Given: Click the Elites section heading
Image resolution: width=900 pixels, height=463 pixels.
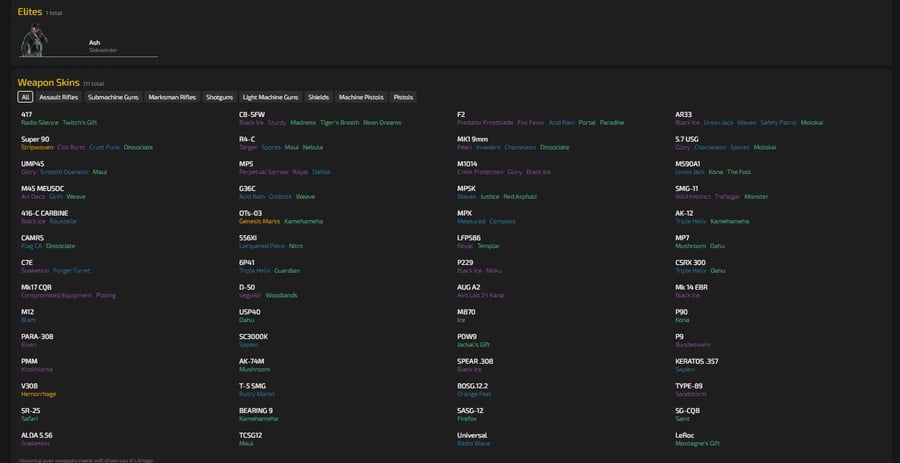Looking at the screenshot, I should (29, 12).
